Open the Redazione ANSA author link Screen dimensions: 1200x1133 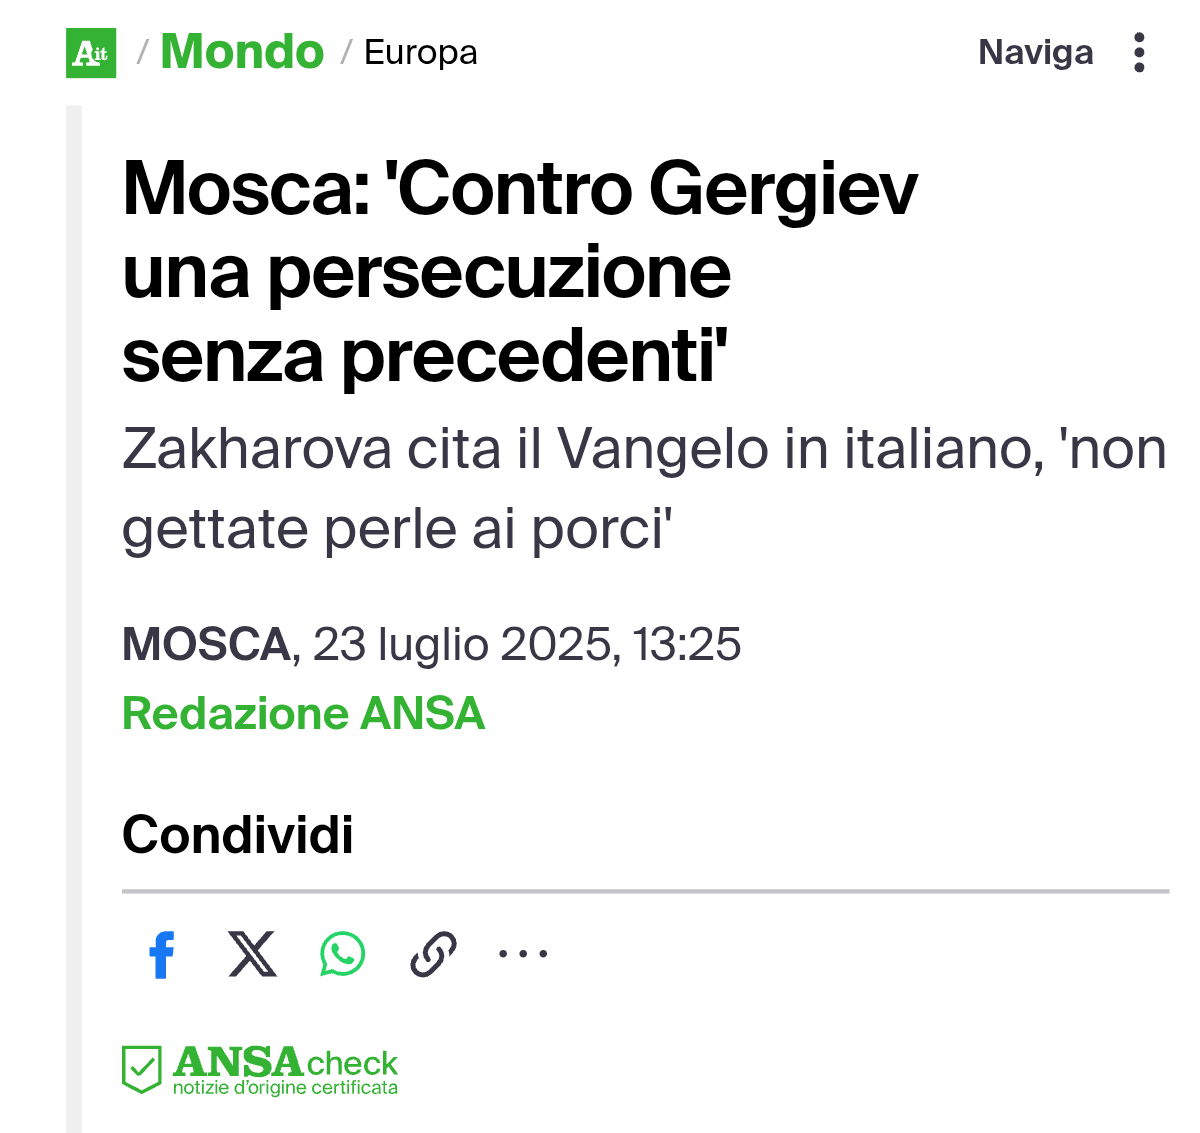tap(303, 714)
